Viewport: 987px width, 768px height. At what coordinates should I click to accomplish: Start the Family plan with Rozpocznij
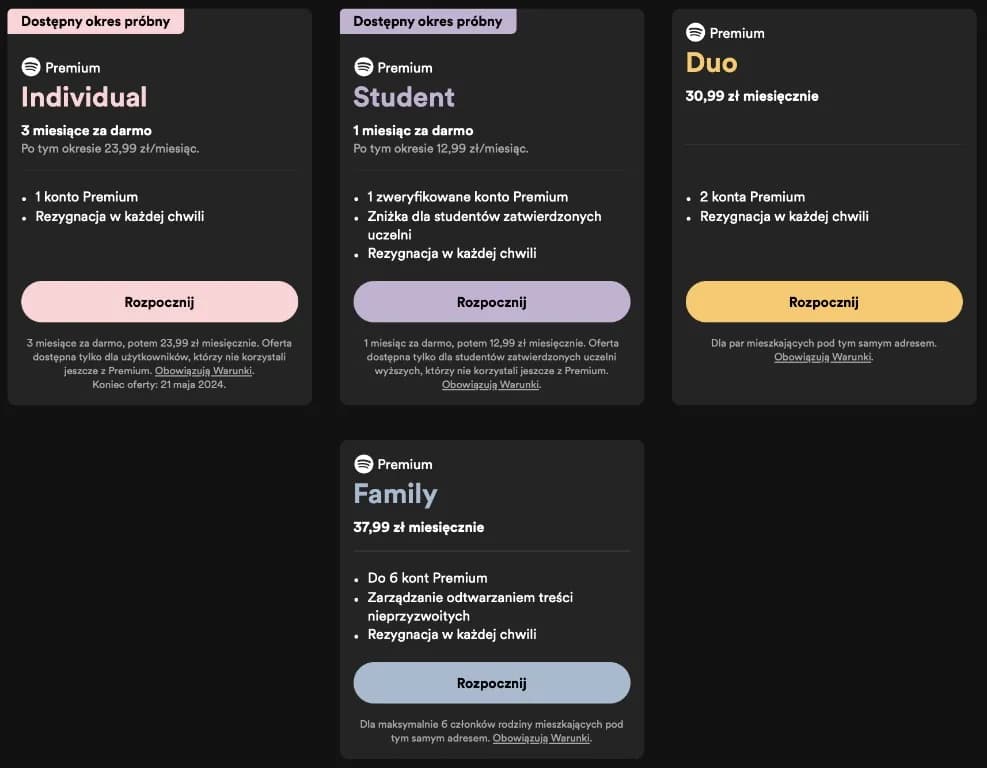click(x=491, y=682)
